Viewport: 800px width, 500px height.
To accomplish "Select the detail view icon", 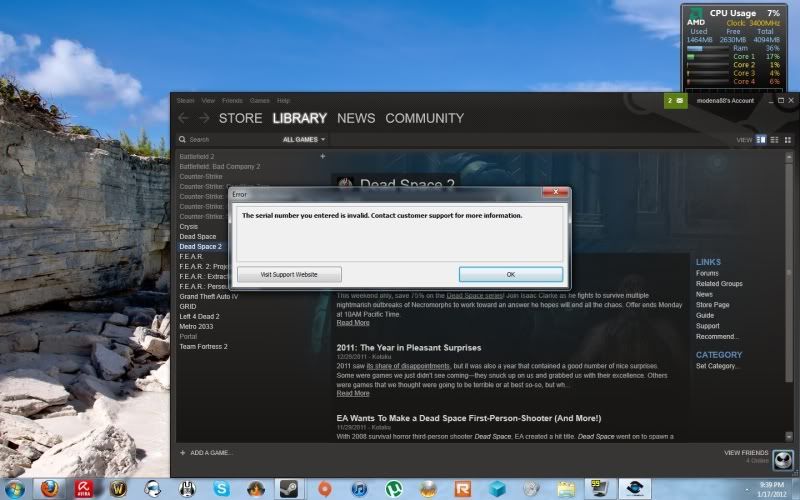I will (x=761, y=140).
